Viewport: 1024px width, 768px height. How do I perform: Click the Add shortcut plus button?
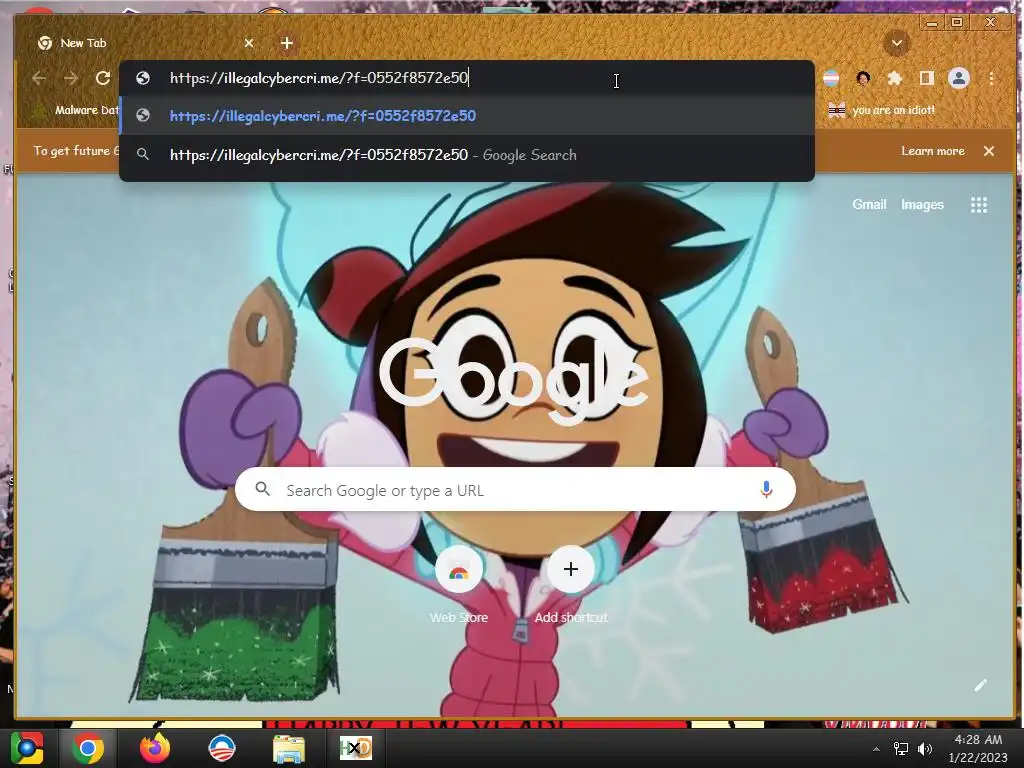571,569
